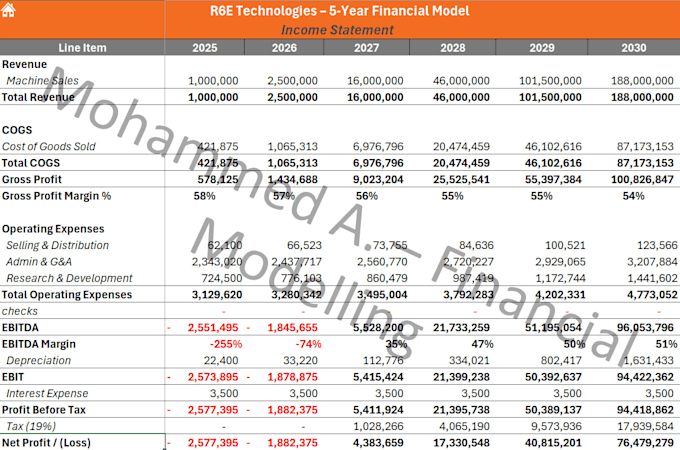The image size is (680, 450).
Task: Click Net Profit 2025 negative value 2,577,395
Action: click(x=213, y=443)
